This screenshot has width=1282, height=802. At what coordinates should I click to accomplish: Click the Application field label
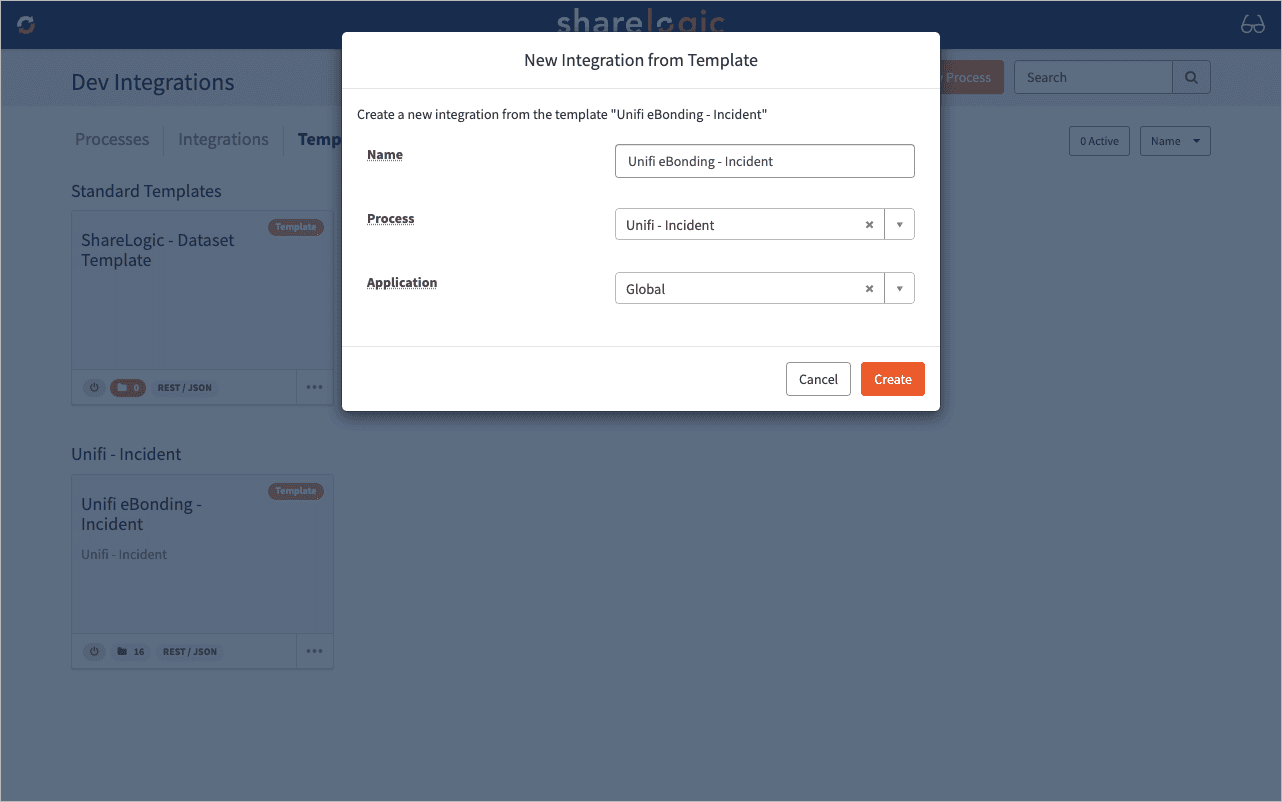[x=402, y=283]
